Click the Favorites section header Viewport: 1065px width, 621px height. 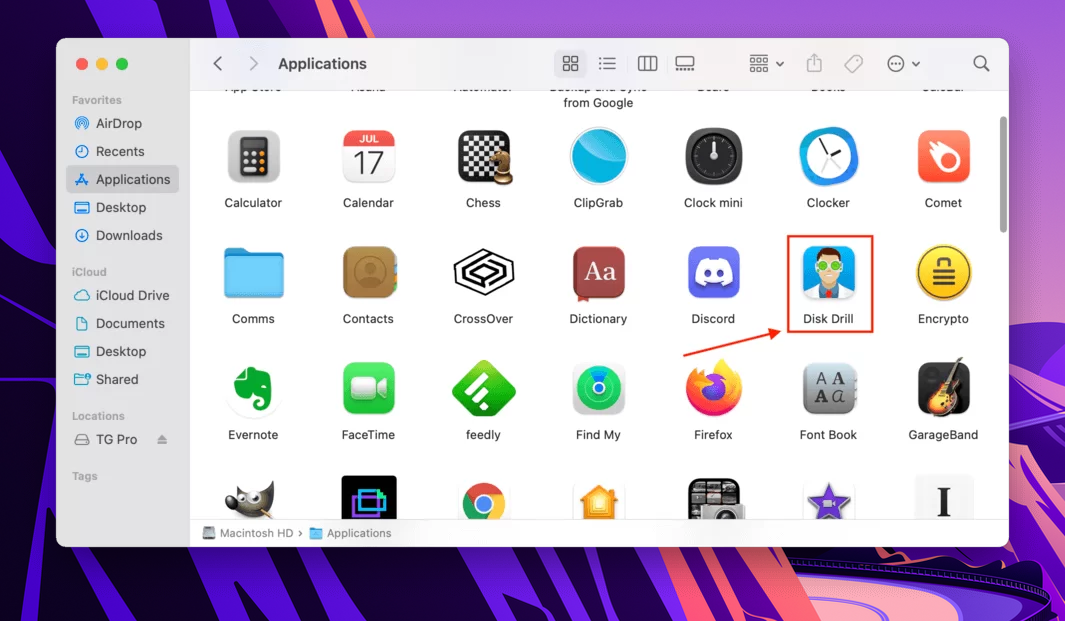click(96, 100)
